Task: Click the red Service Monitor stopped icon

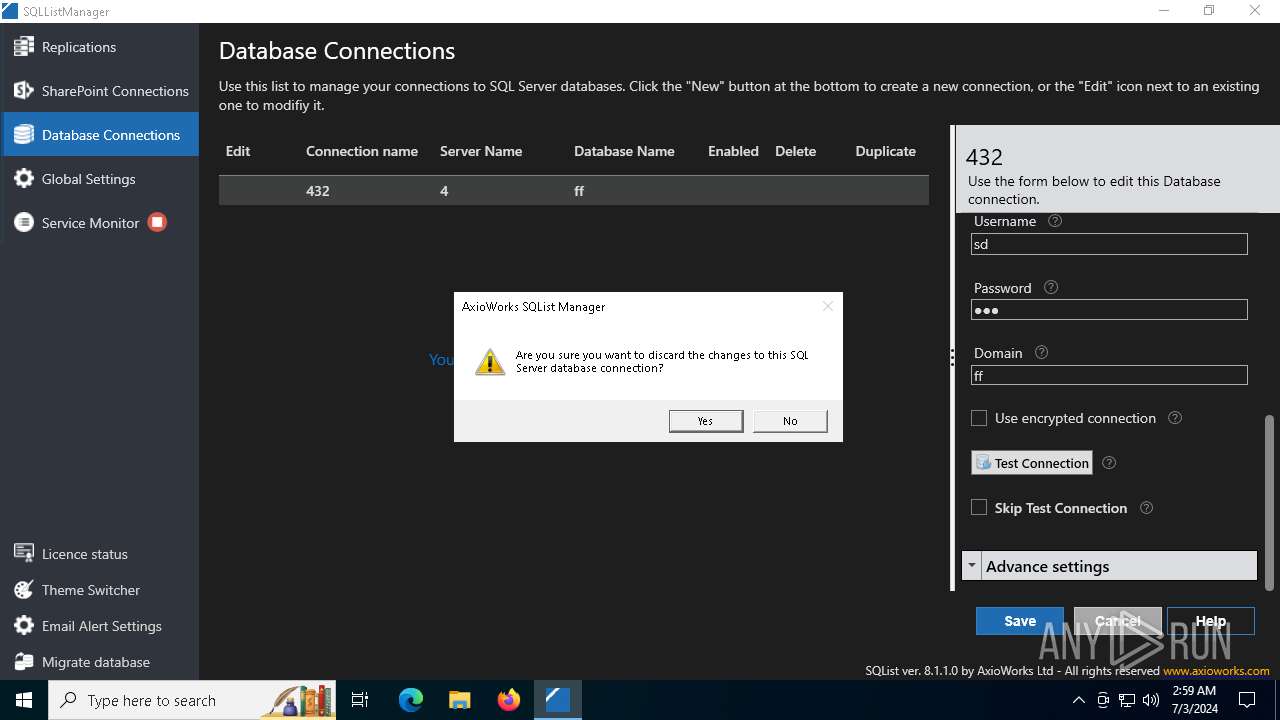Action: pos(157,222)
